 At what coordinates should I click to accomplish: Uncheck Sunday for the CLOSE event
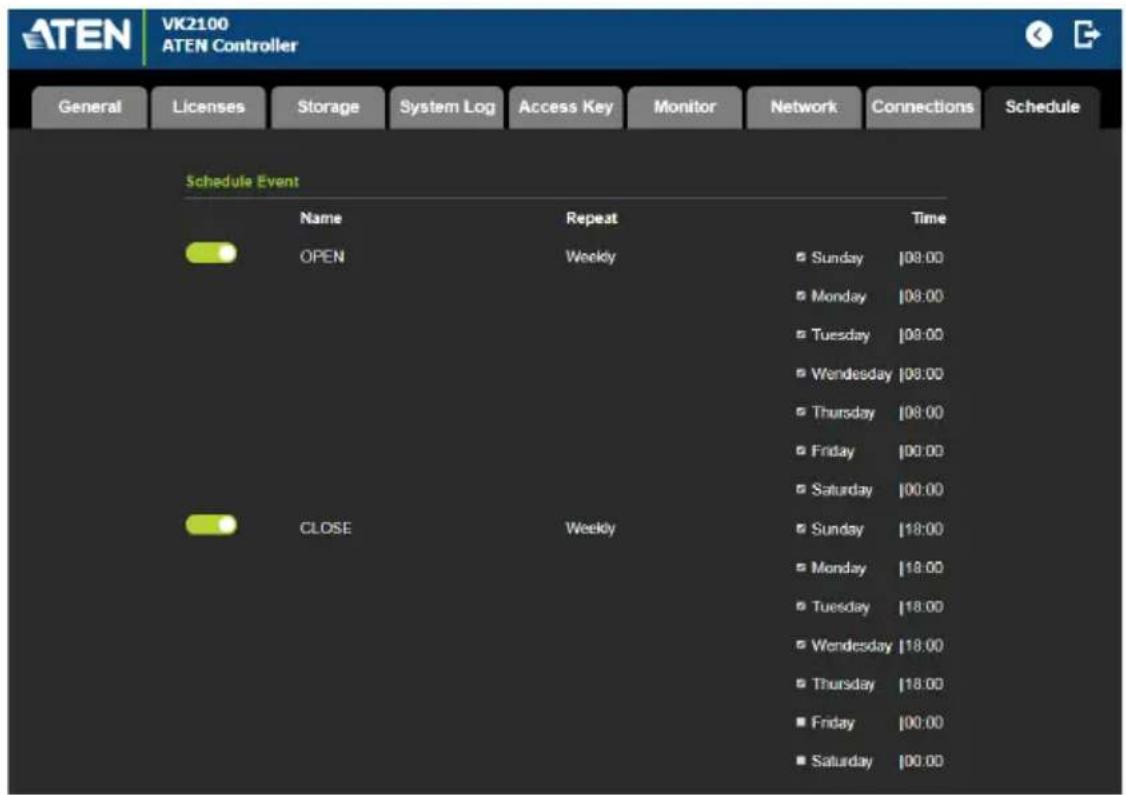click(801, 529)
